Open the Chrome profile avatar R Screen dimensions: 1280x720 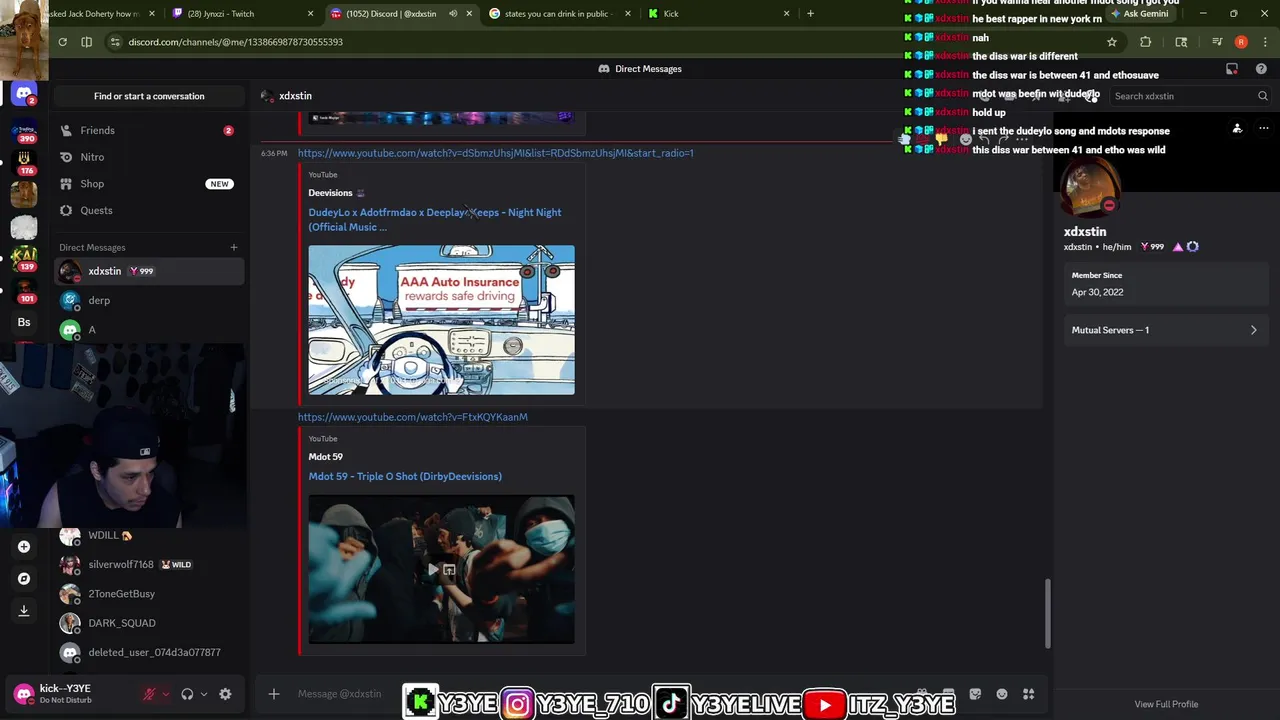pos(1241,42)
